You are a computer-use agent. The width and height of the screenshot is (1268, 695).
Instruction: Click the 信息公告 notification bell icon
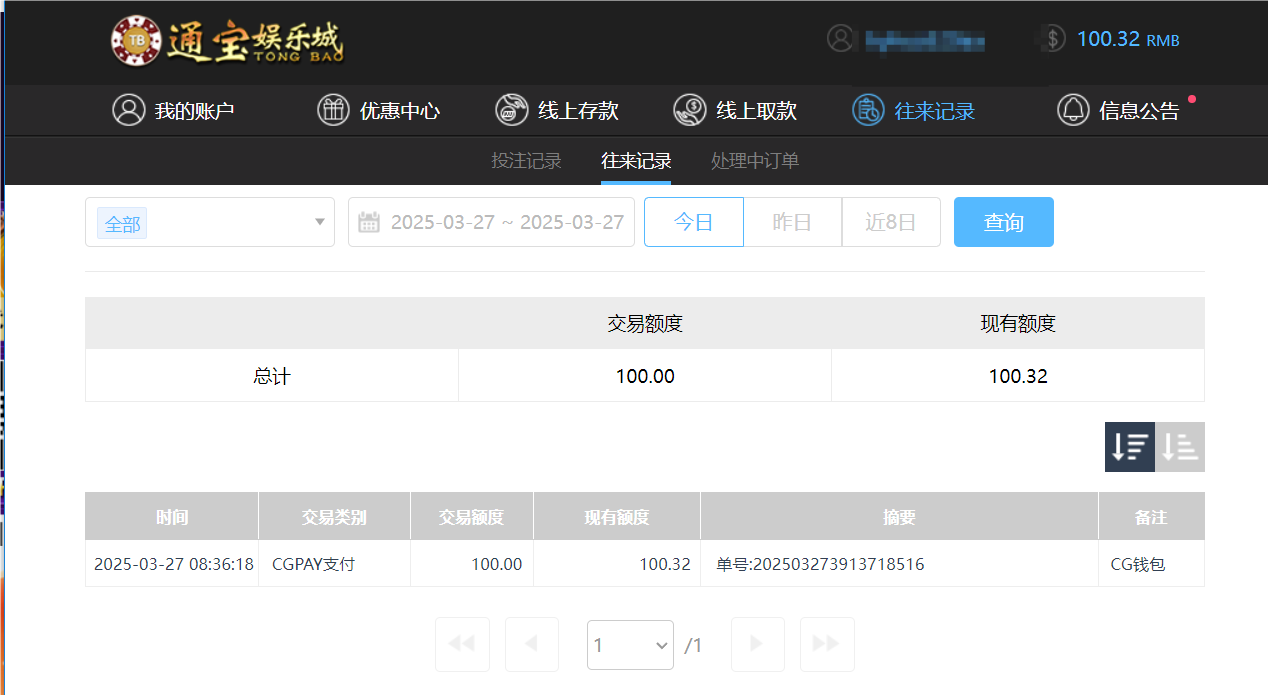(1072, 110)
